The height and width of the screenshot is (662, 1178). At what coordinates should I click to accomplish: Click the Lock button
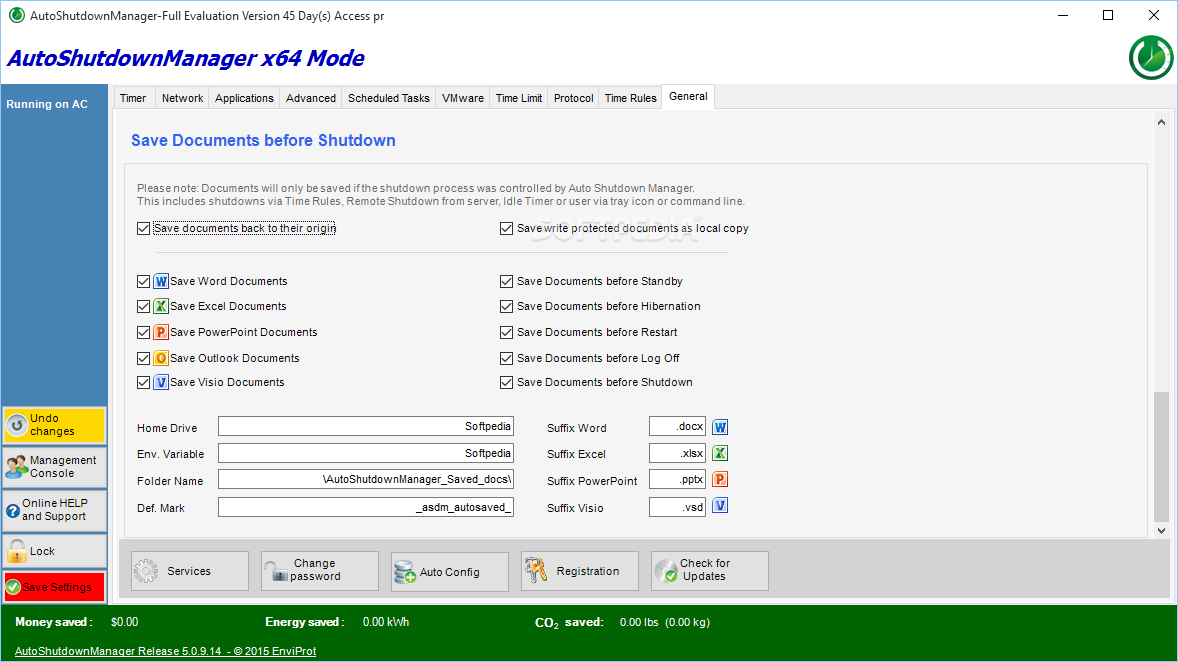(x=54, y=552)
